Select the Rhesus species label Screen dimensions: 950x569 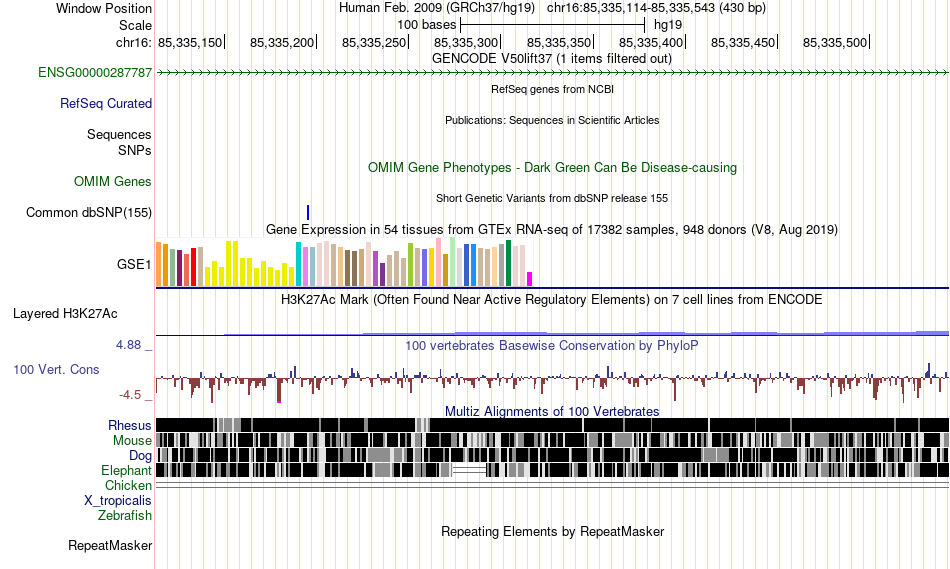(x=130, y=425)
